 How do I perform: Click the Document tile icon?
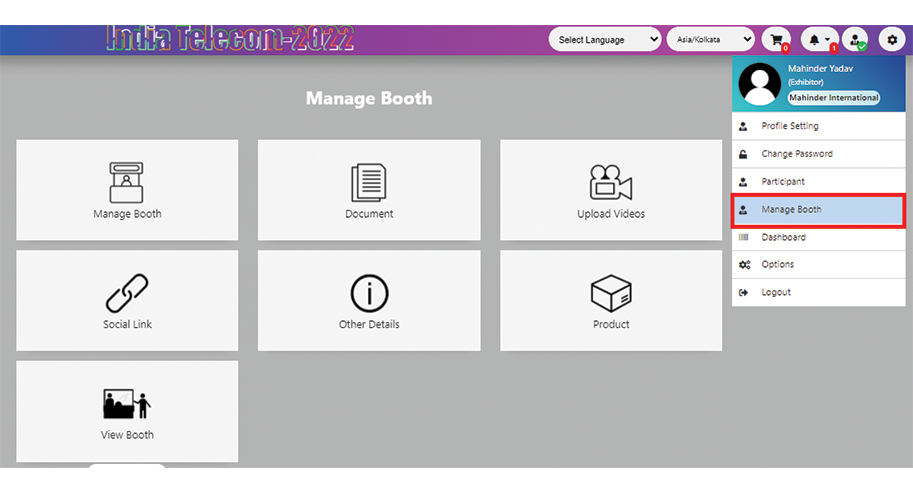(369, 182)
